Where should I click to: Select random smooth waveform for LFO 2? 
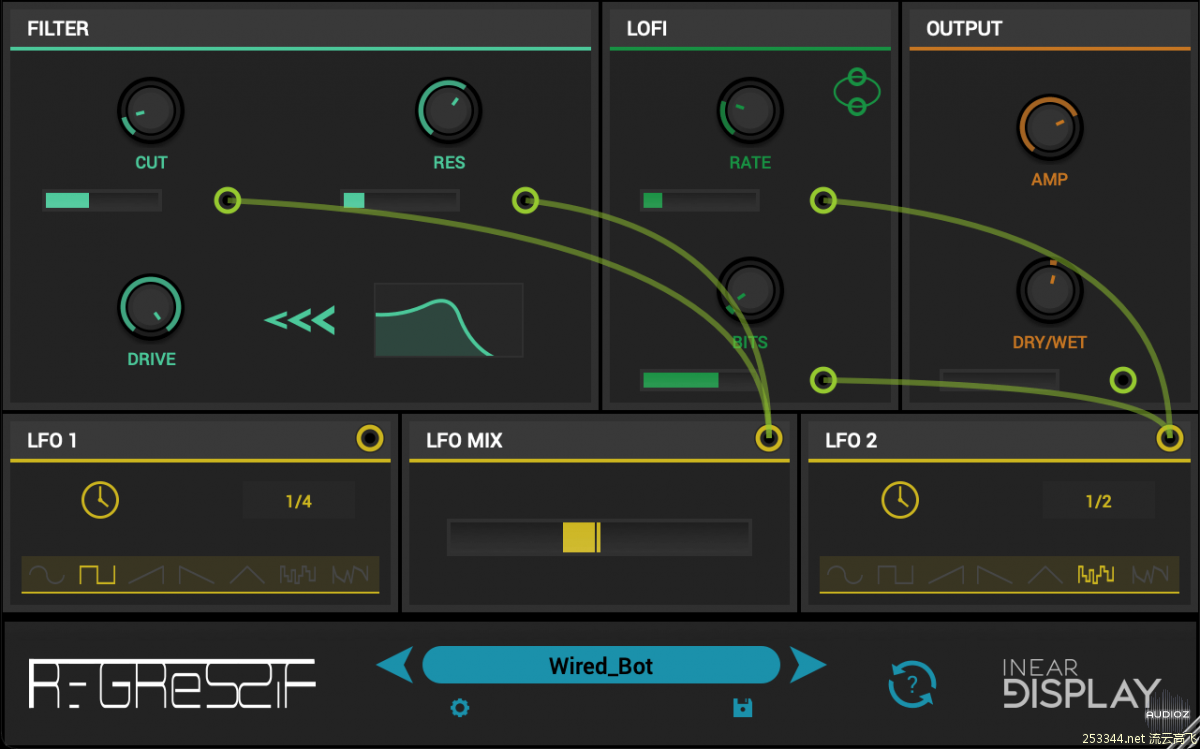point(1149,575)
